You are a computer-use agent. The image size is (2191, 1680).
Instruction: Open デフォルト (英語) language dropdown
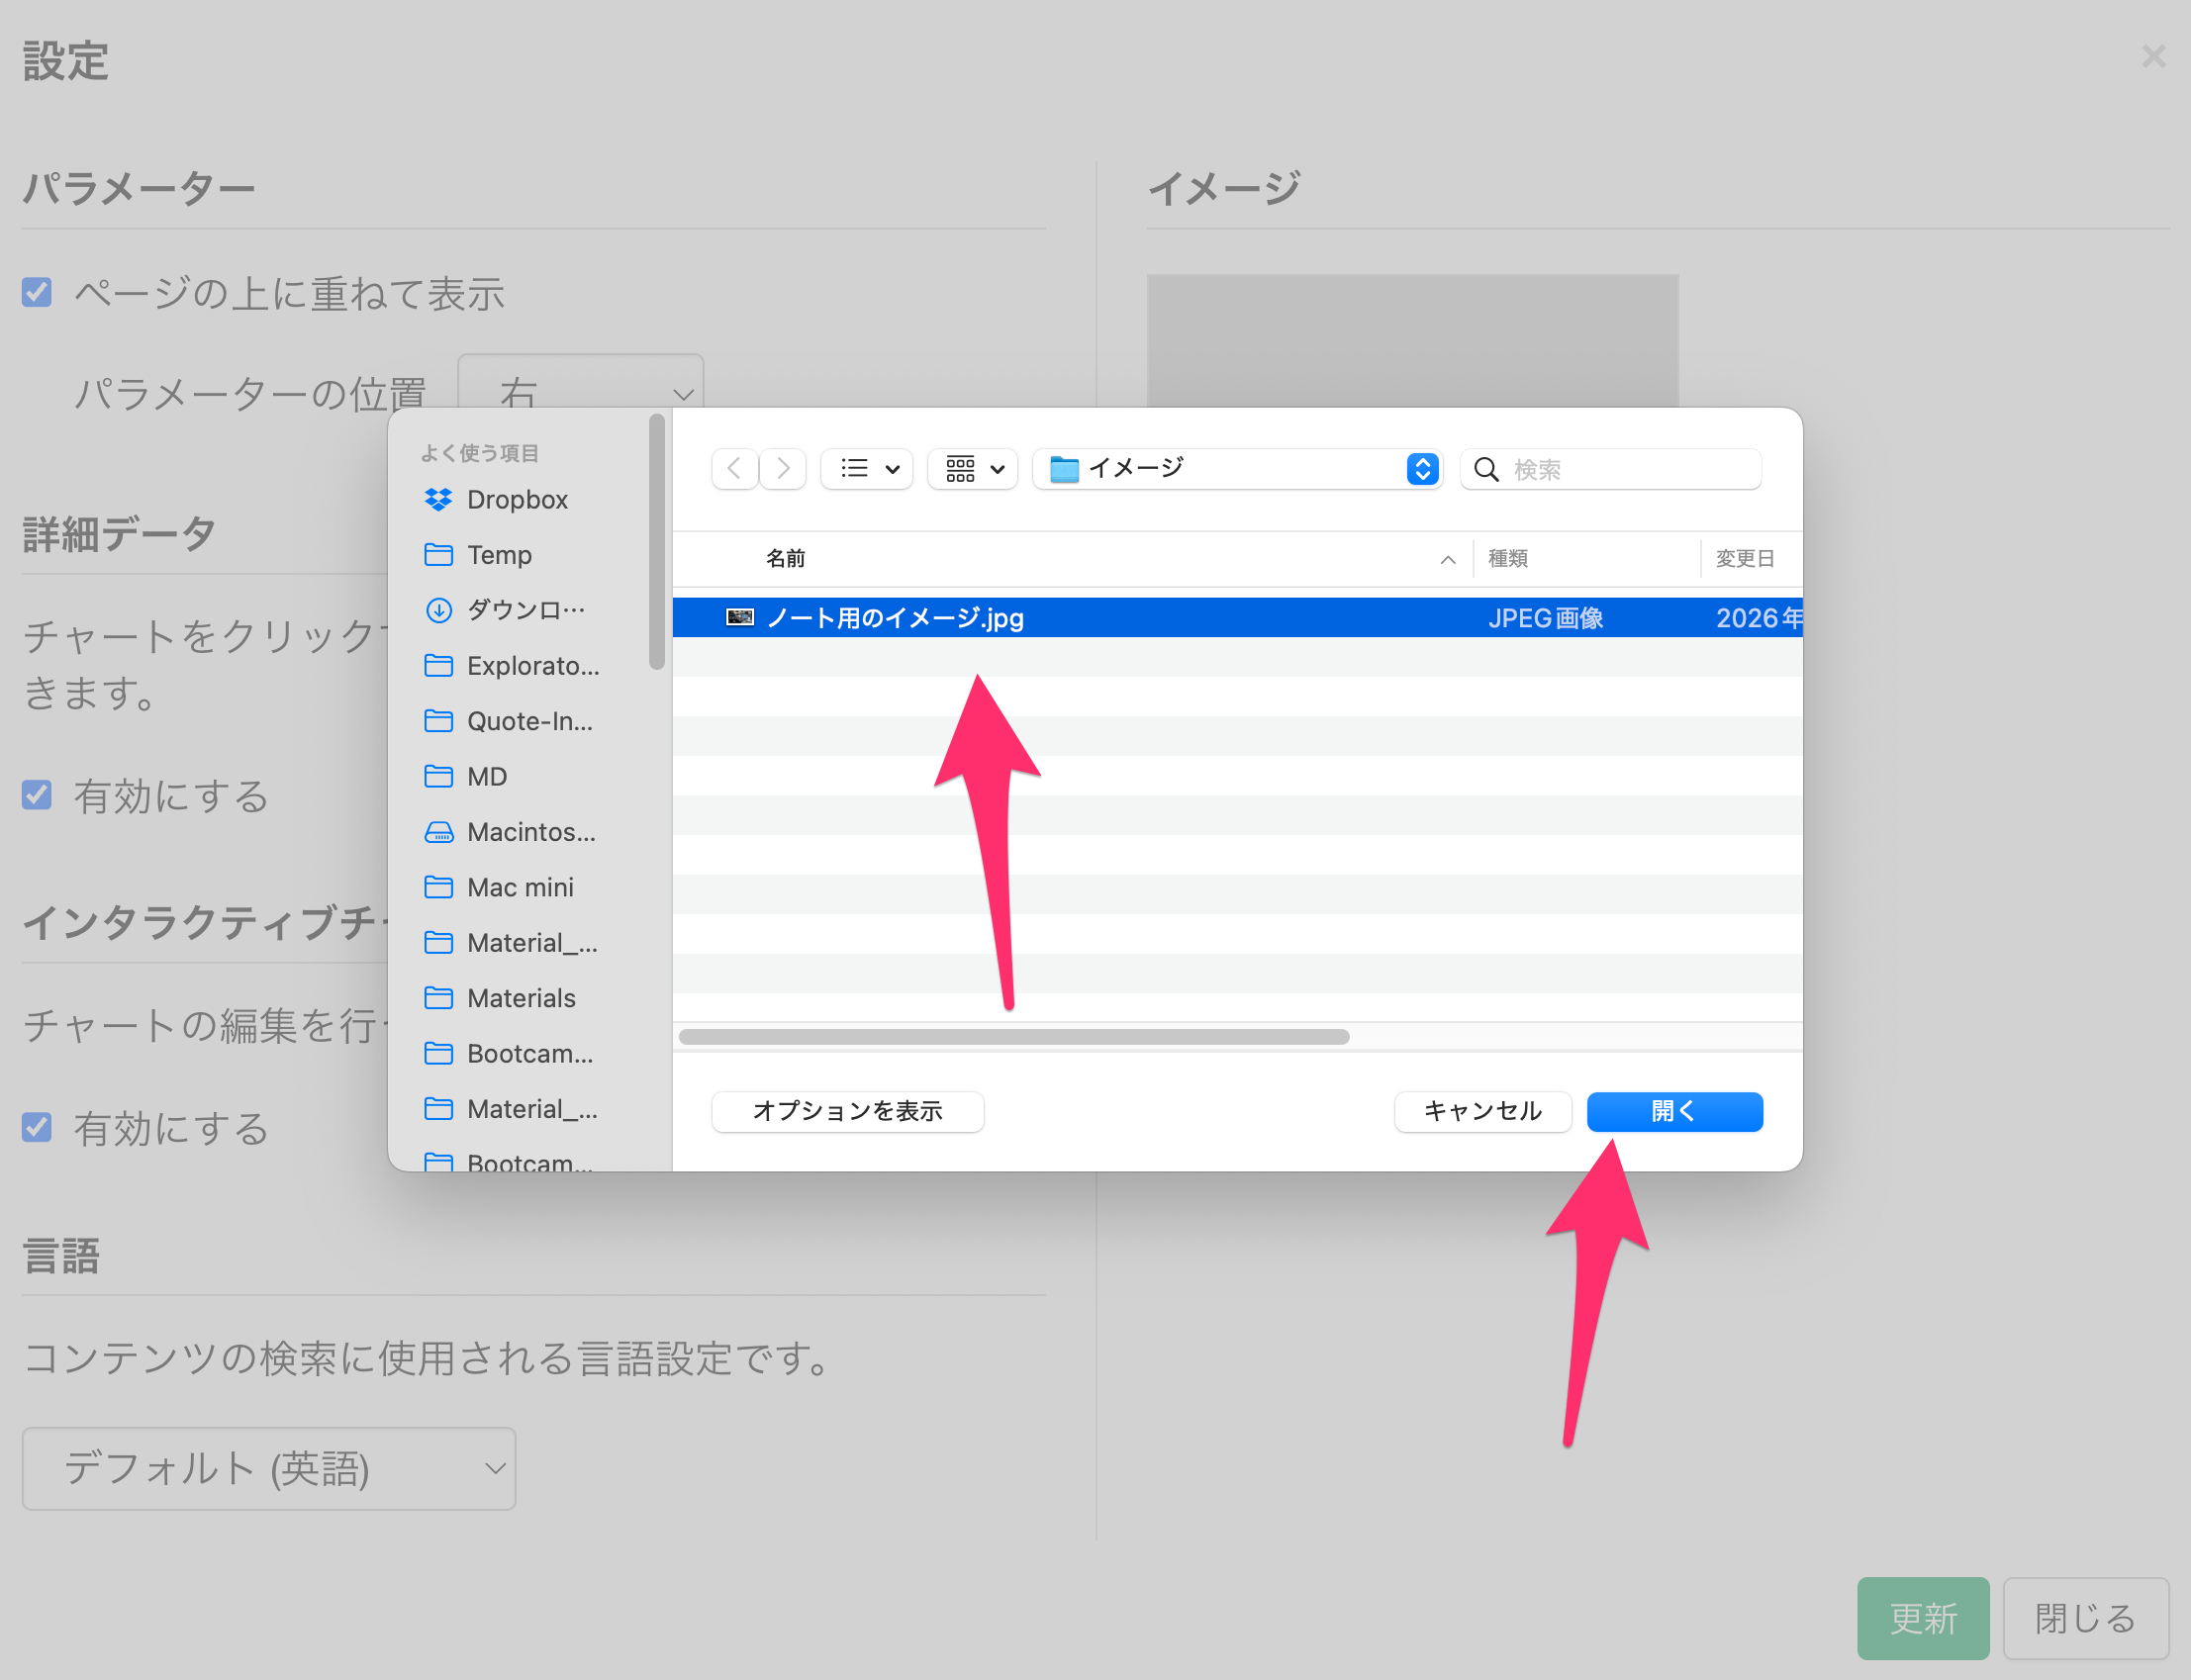point(269,1468)
